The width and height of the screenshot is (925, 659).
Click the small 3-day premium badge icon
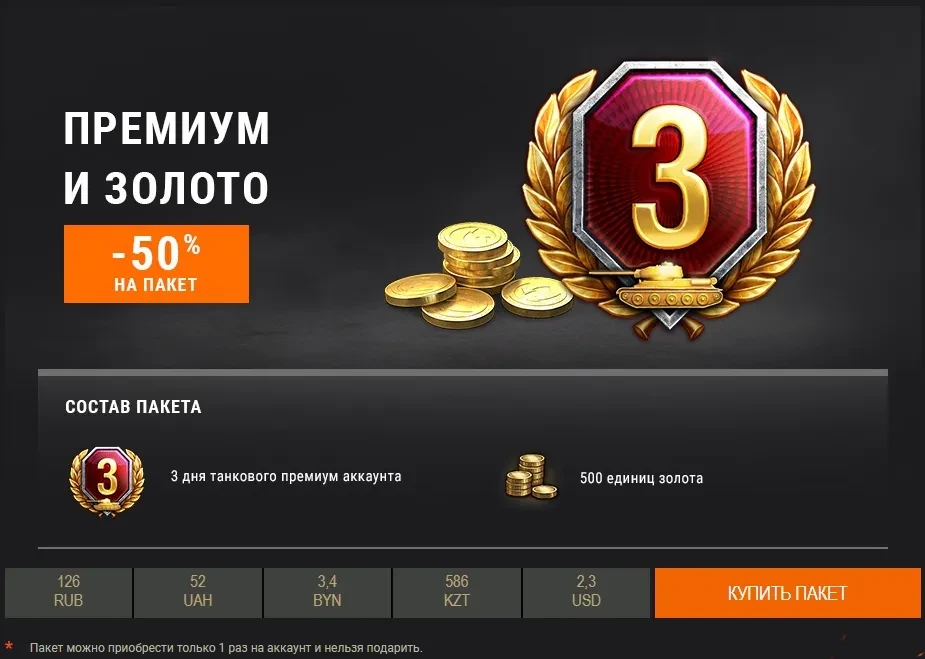[x=107, y=481]
